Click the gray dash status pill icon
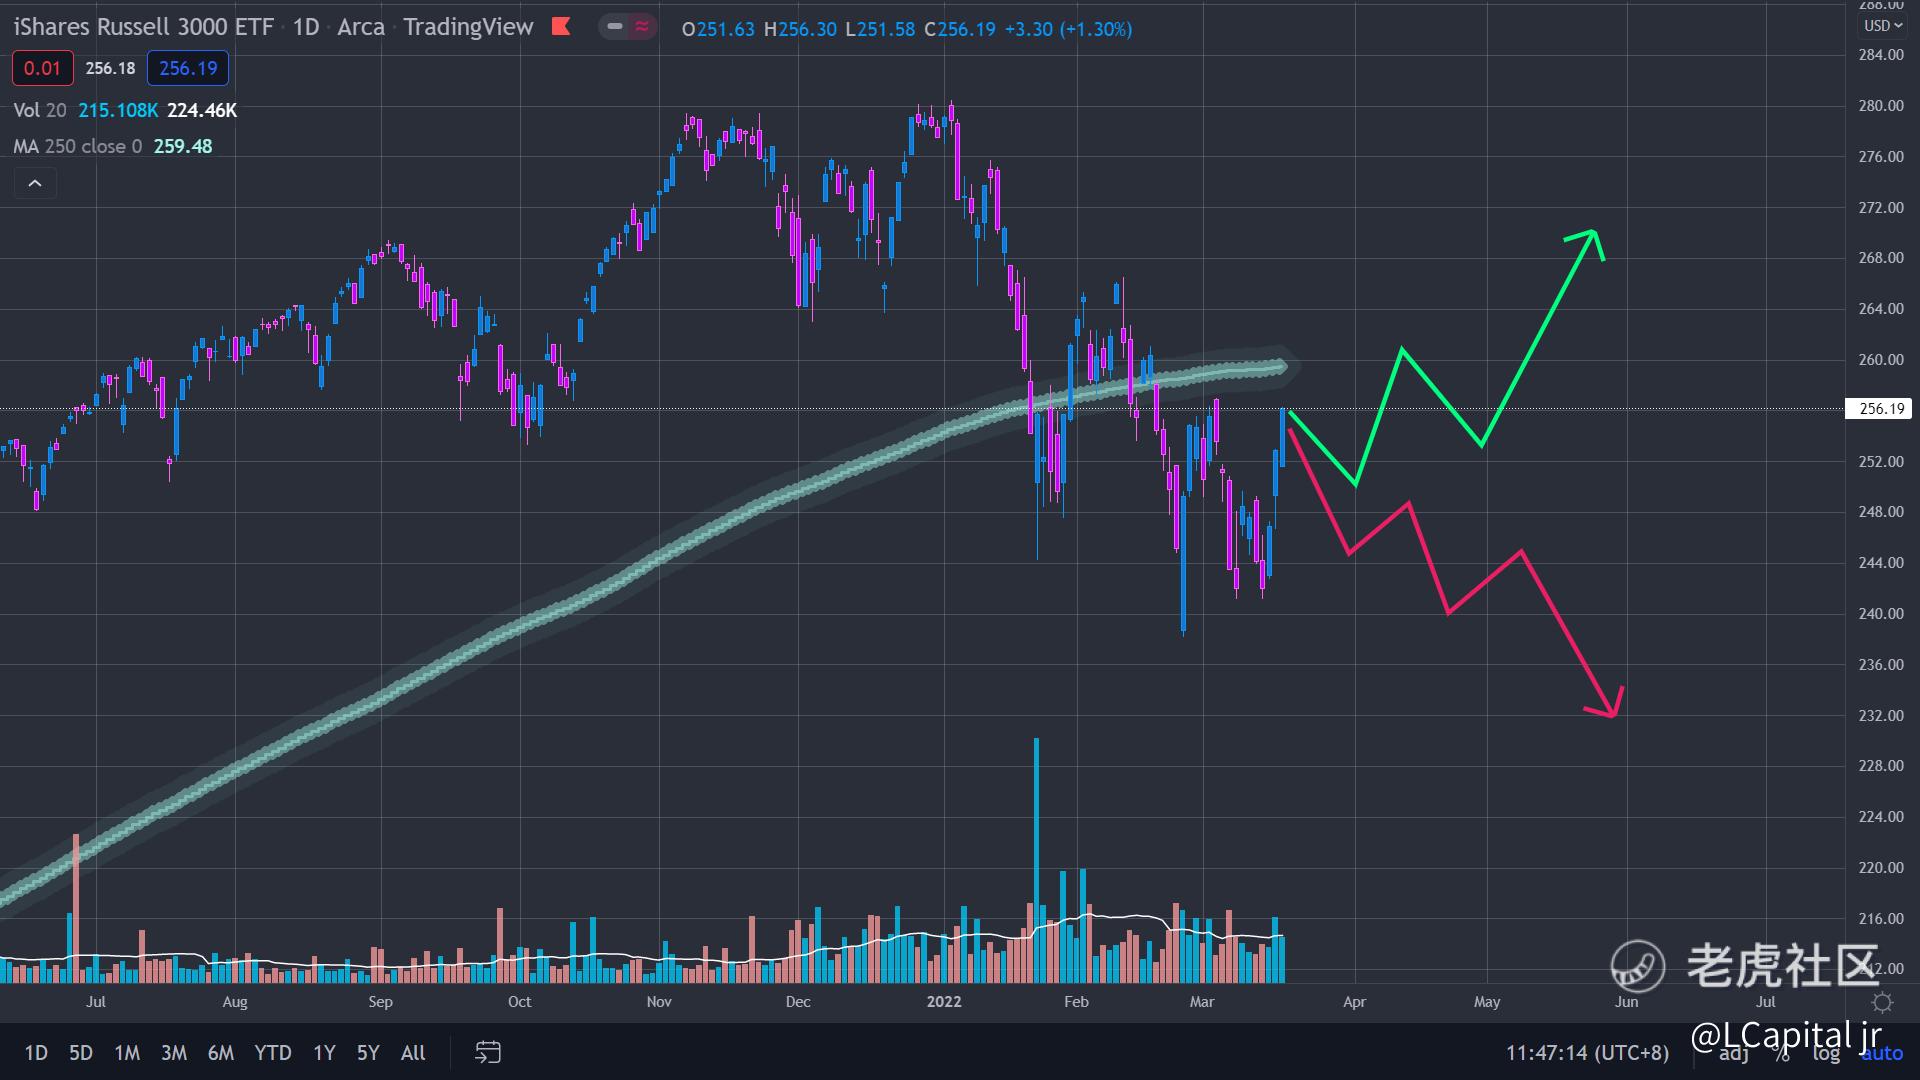The image size is (1920, 1080). pyautogui.click(x=615, y=27)
